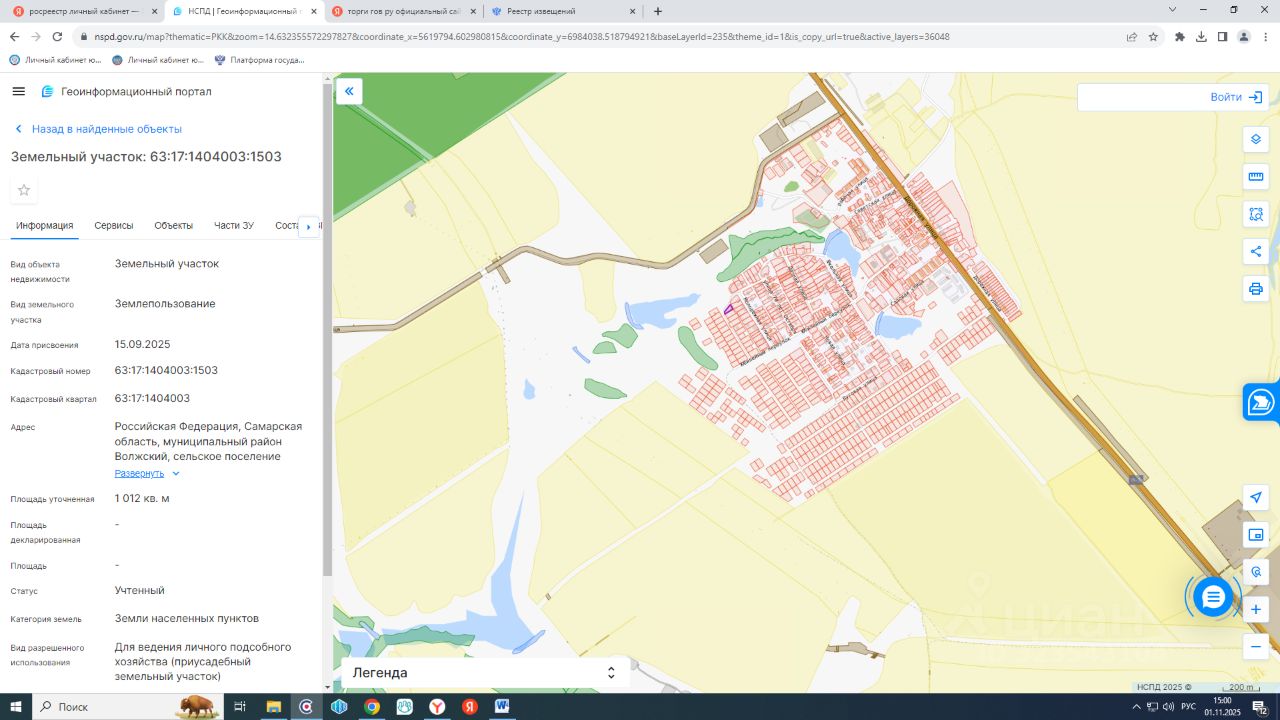The width and height of the screenshot is (1280, 720).
Task: Activate the area search selection tool
Action: tap(1256, 214)
